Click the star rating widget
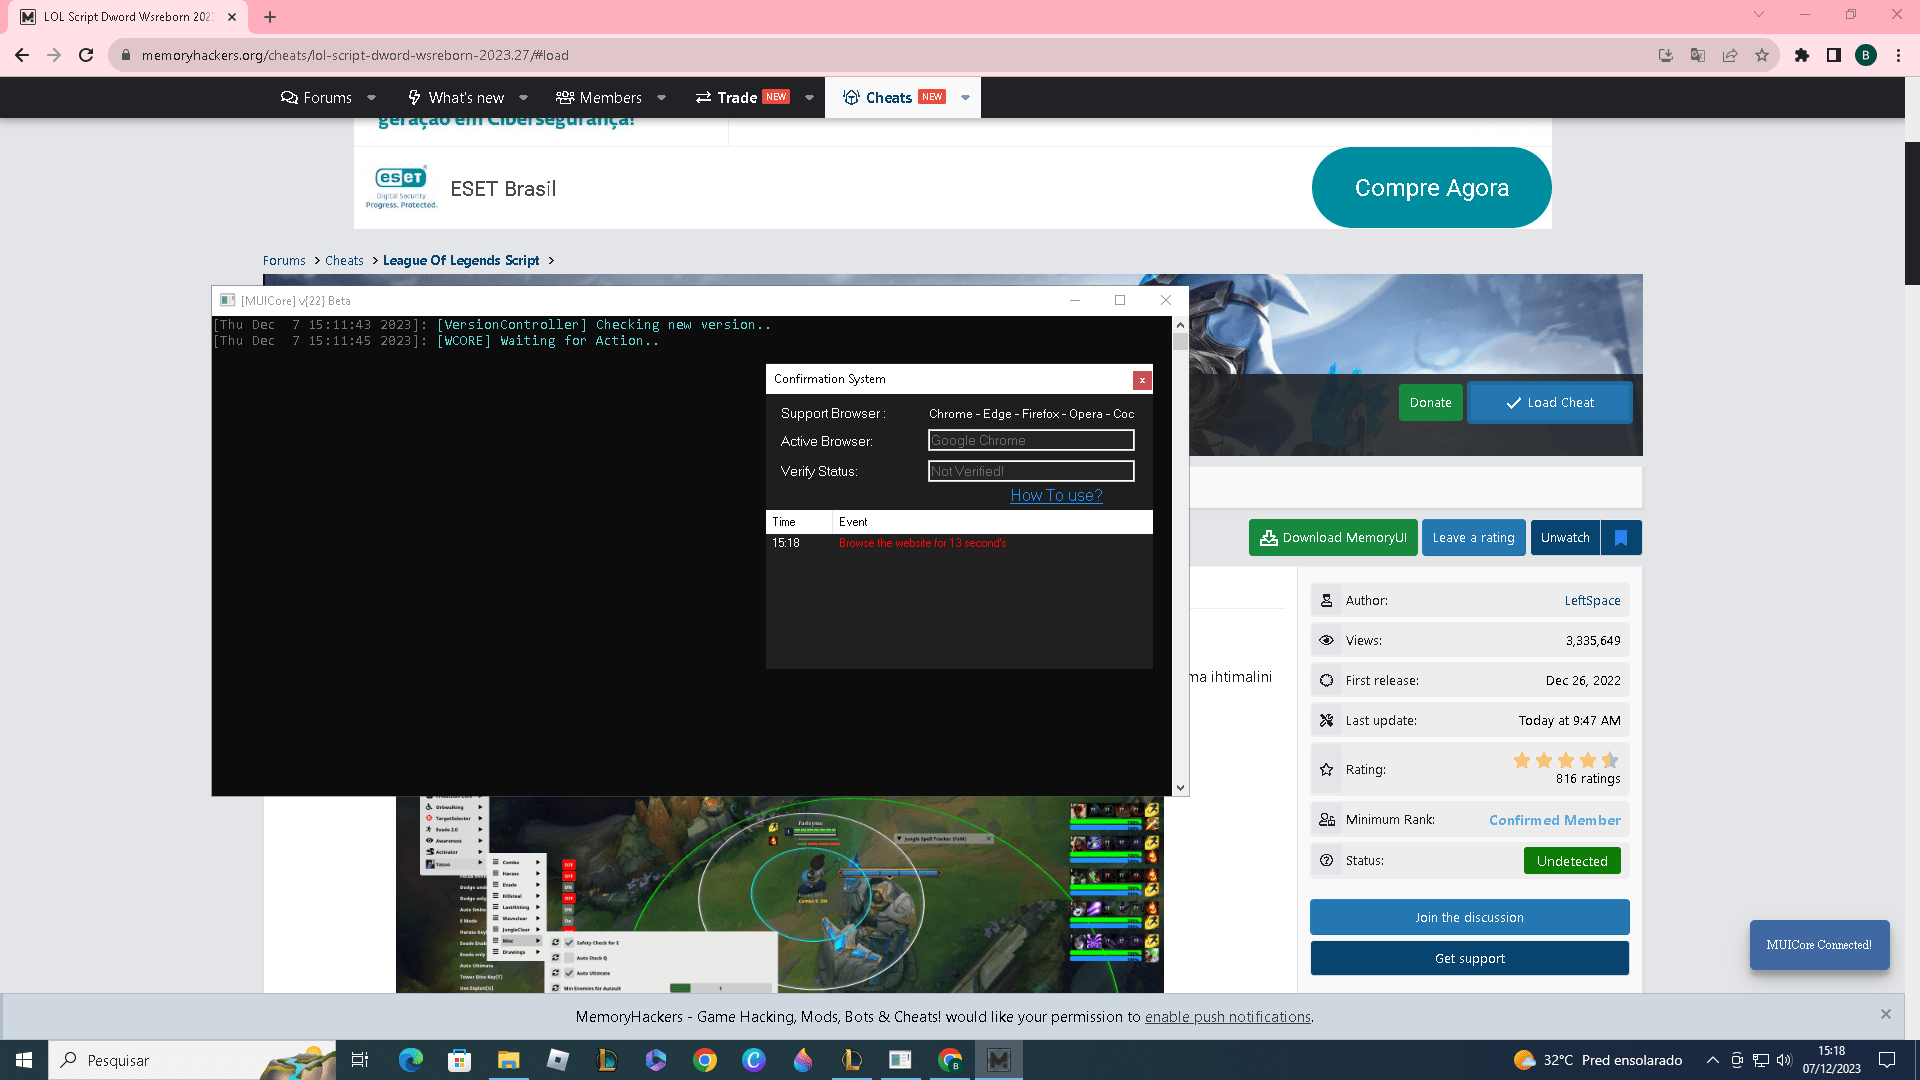The height and width of the screenshot is (1080, 1920). (1565, 760)
